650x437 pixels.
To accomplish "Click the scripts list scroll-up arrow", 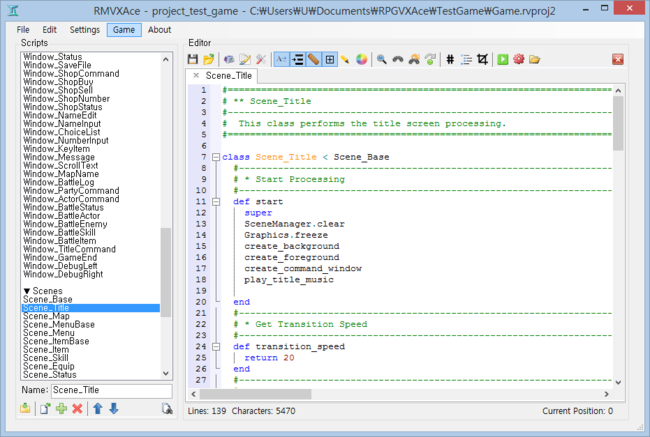I will click(166, 59).
